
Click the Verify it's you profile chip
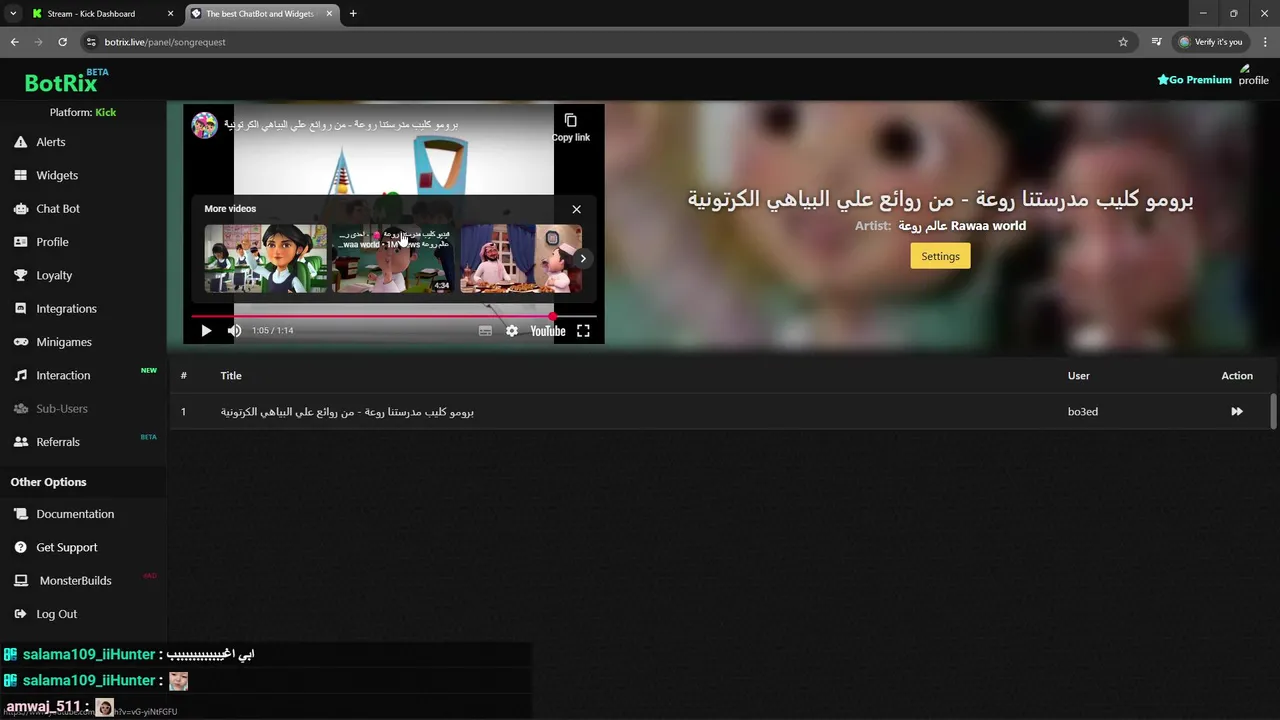coord(1211,42)
